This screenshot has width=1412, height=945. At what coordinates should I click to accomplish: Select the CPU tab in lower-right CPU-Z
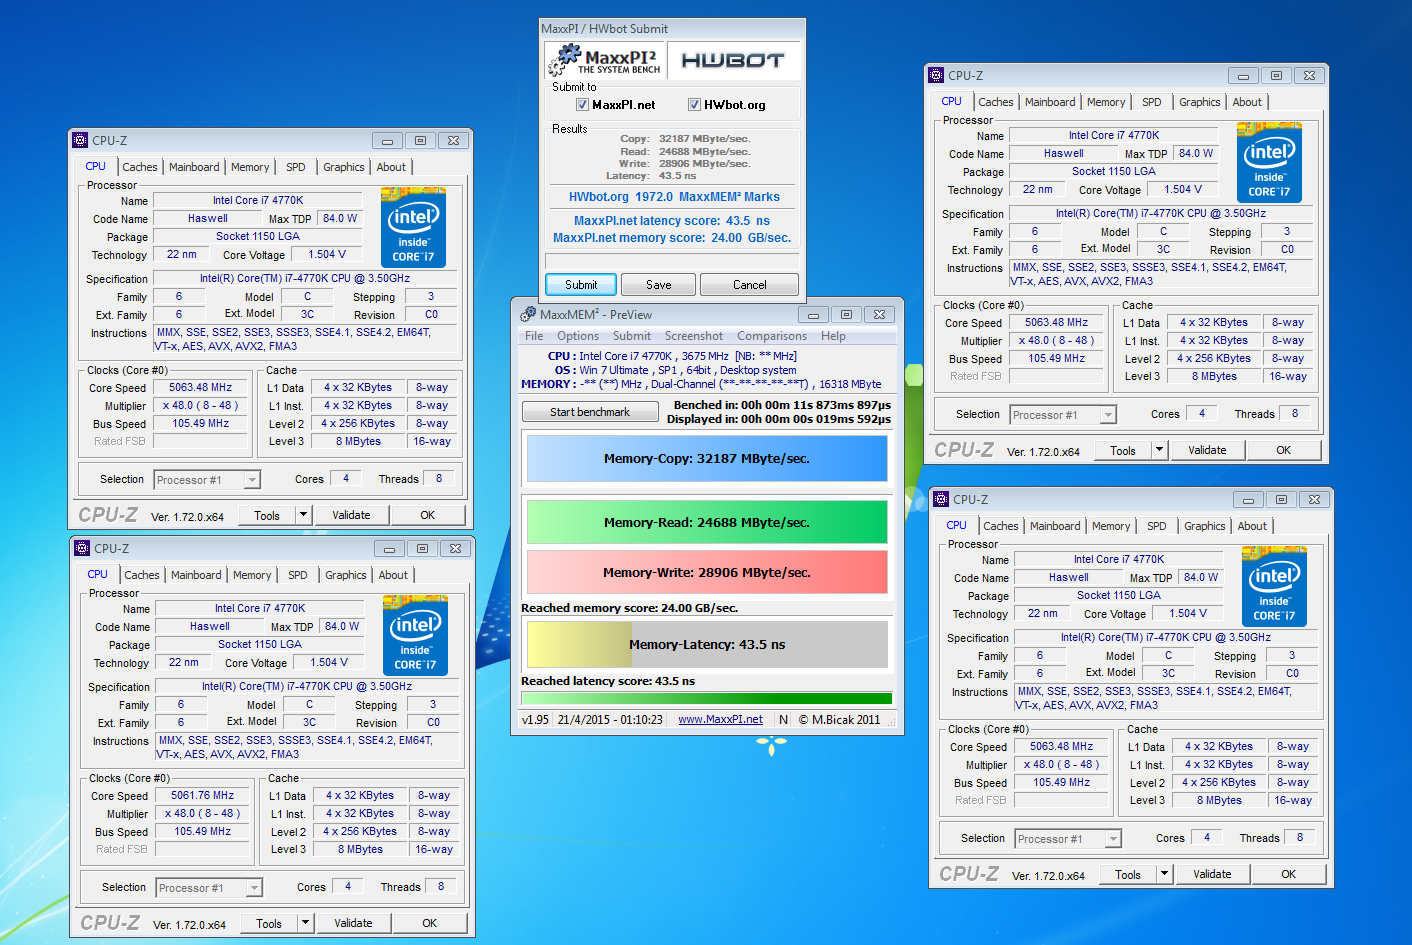tap(957, 525)
